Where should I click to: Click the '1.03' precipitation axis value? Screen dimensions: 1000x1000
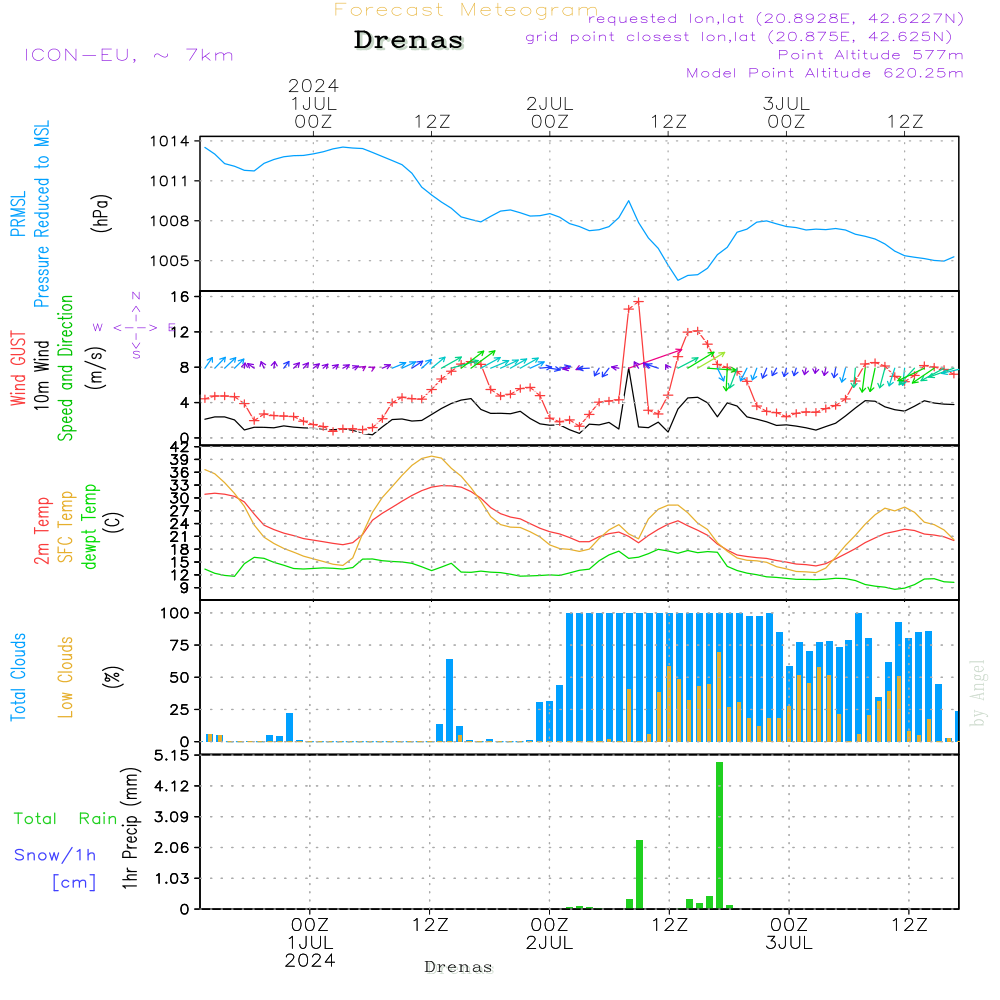(x=172, y=878)
